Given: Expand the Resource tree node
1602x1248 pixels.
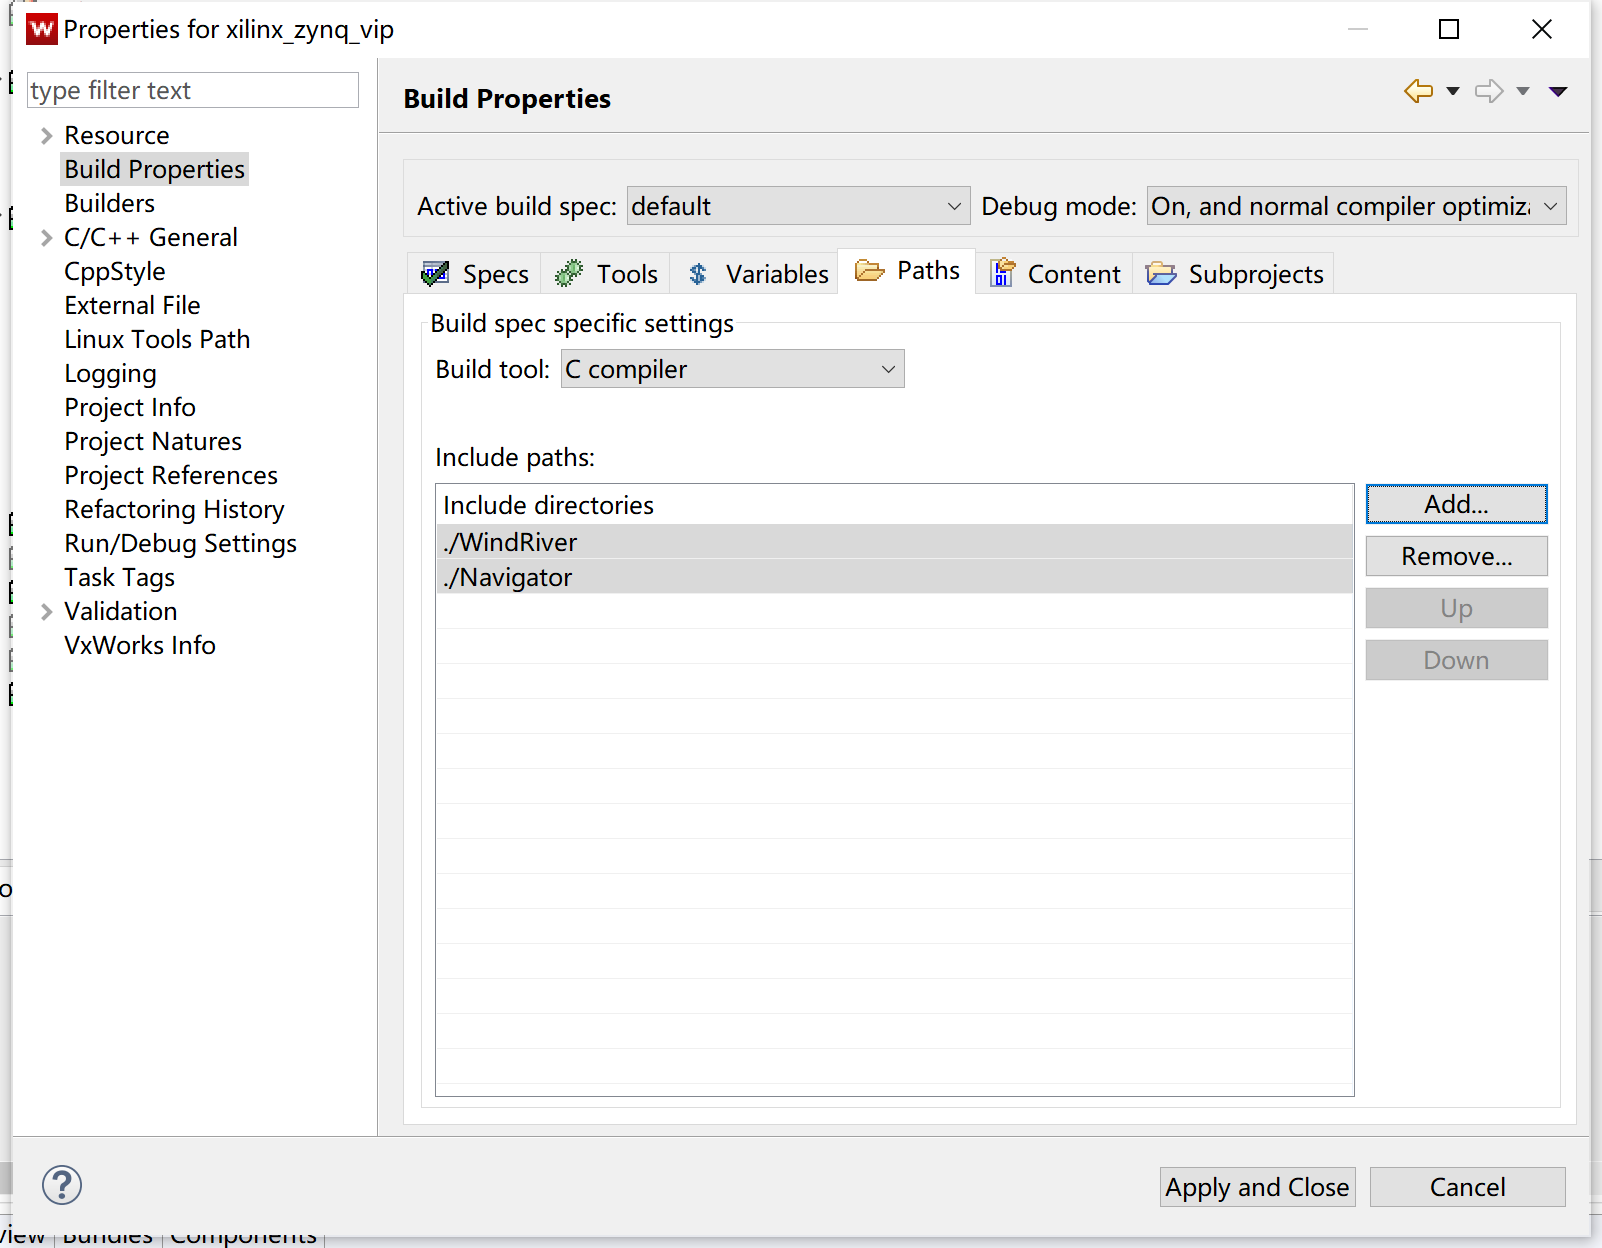Looking at the screenshot, I should 46,136.
